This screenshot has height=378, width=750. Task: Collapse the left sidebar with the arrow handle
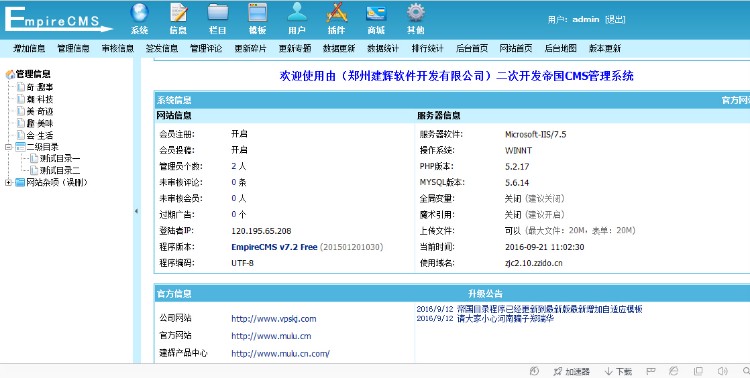coord(136,211)
